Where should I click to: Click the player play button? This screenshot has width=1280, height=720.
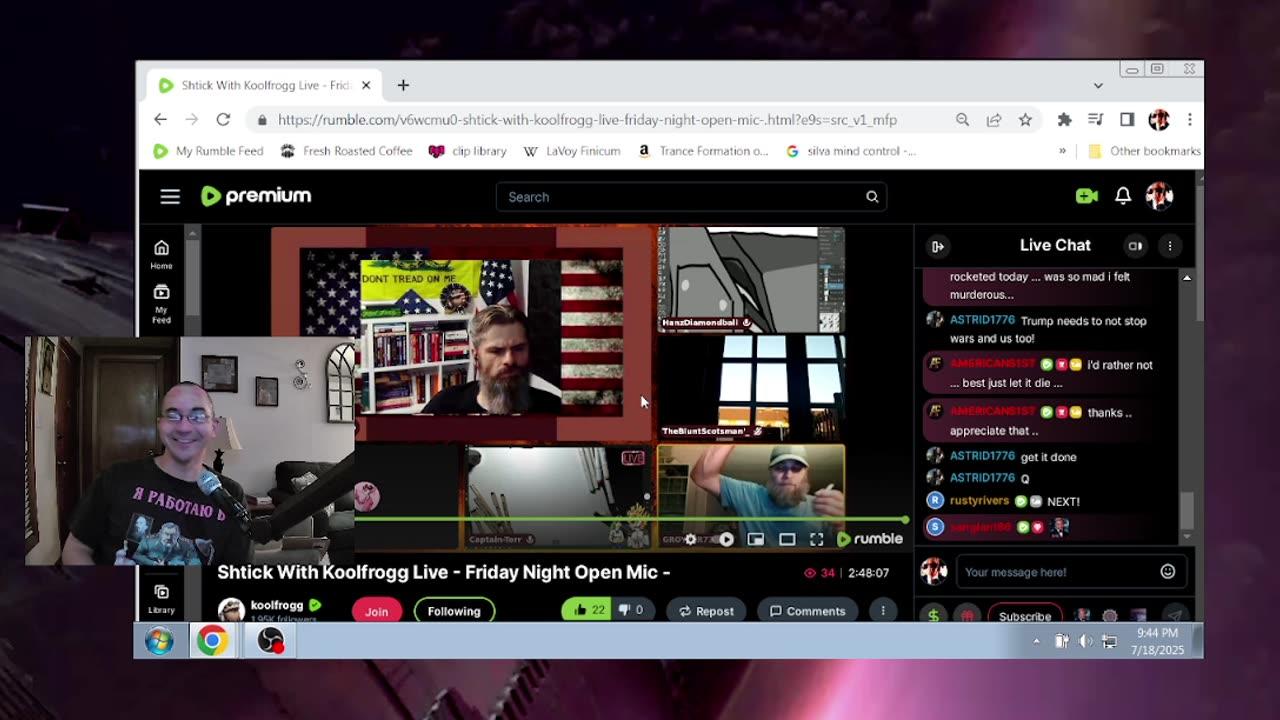point(726,539)
